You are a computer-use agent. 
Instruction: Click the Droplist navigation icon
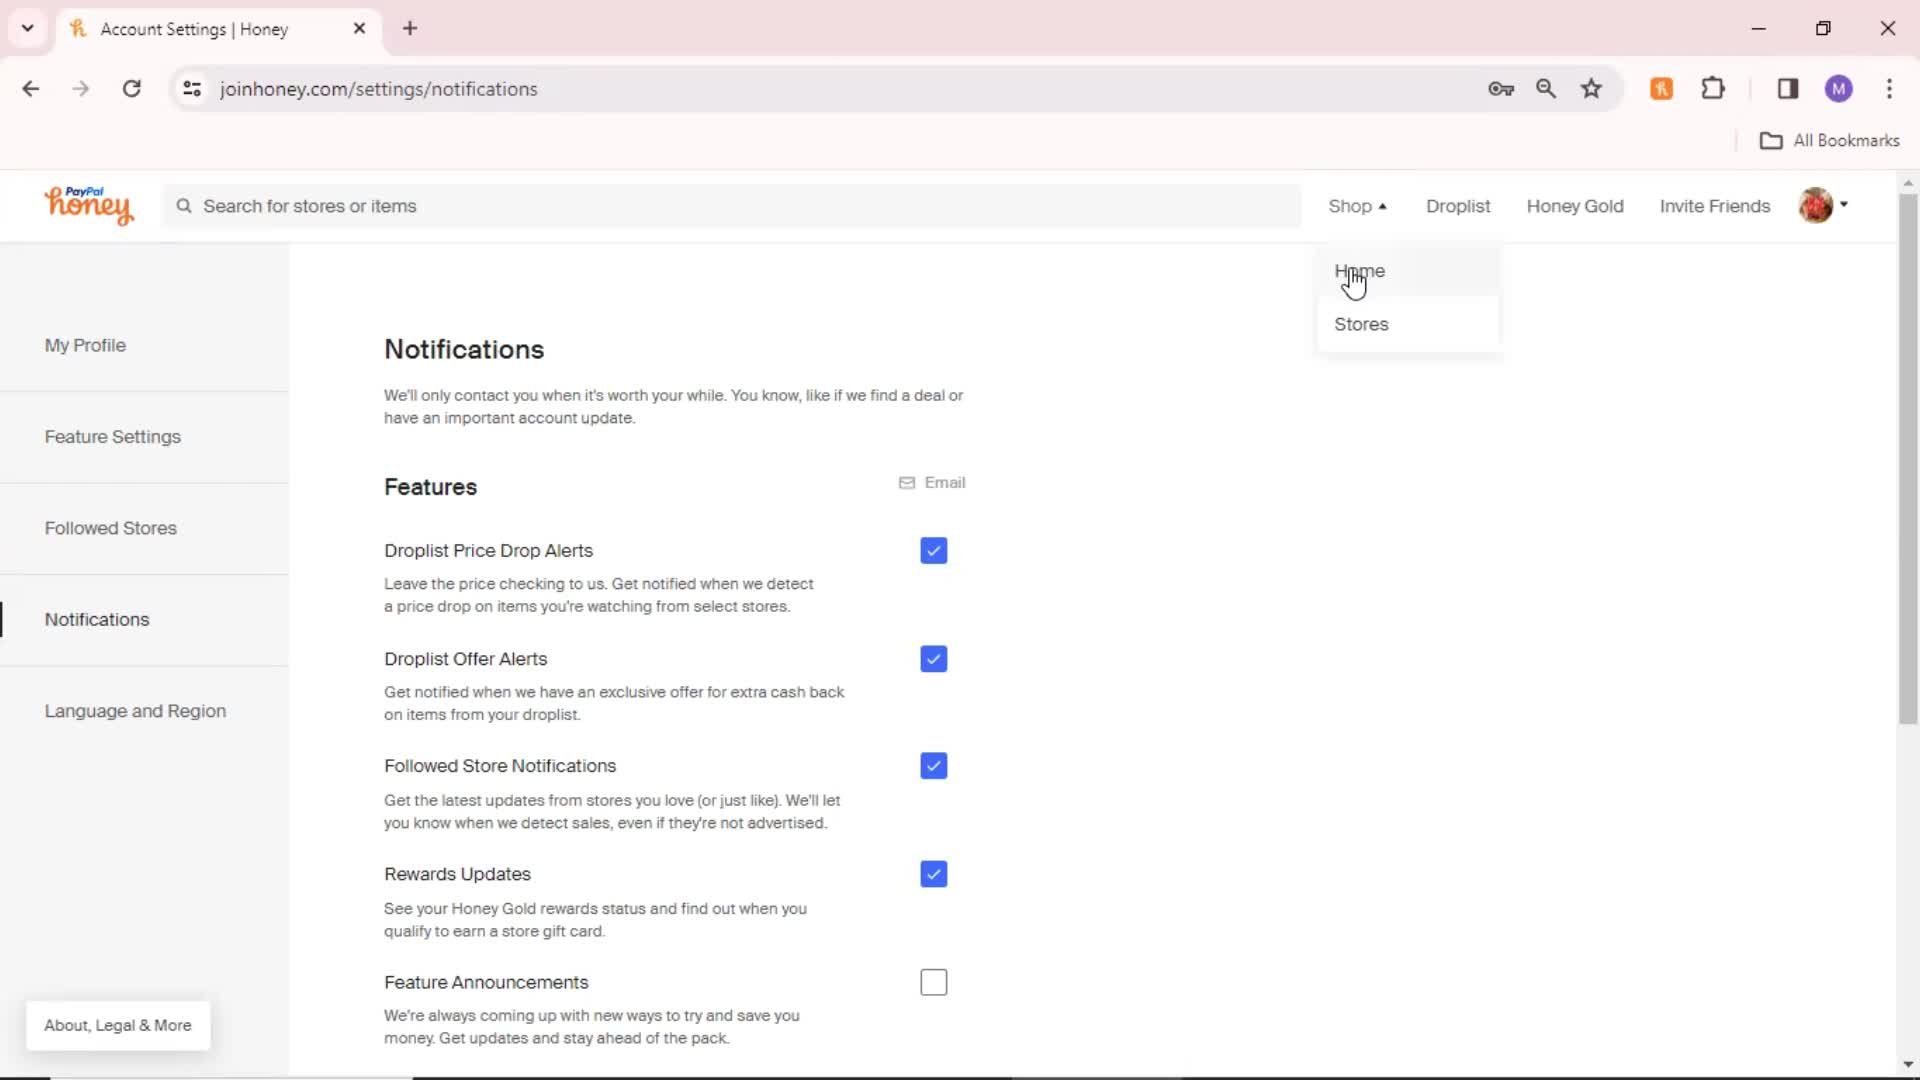(x=1458, y=206)
